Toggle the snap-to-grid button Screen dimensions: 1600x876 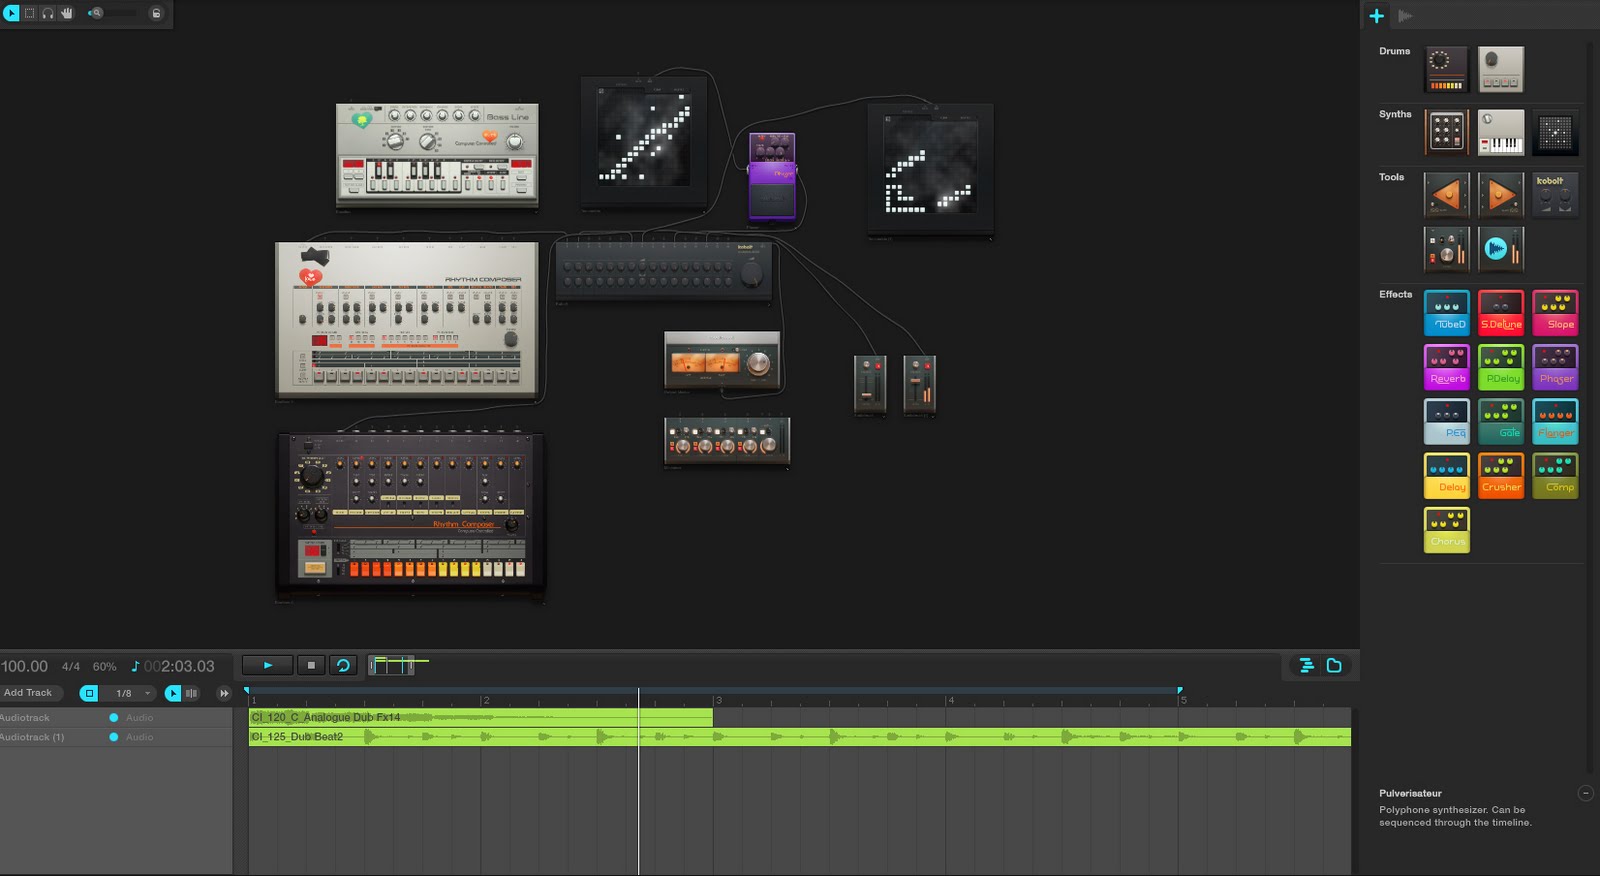click(89, 693)
